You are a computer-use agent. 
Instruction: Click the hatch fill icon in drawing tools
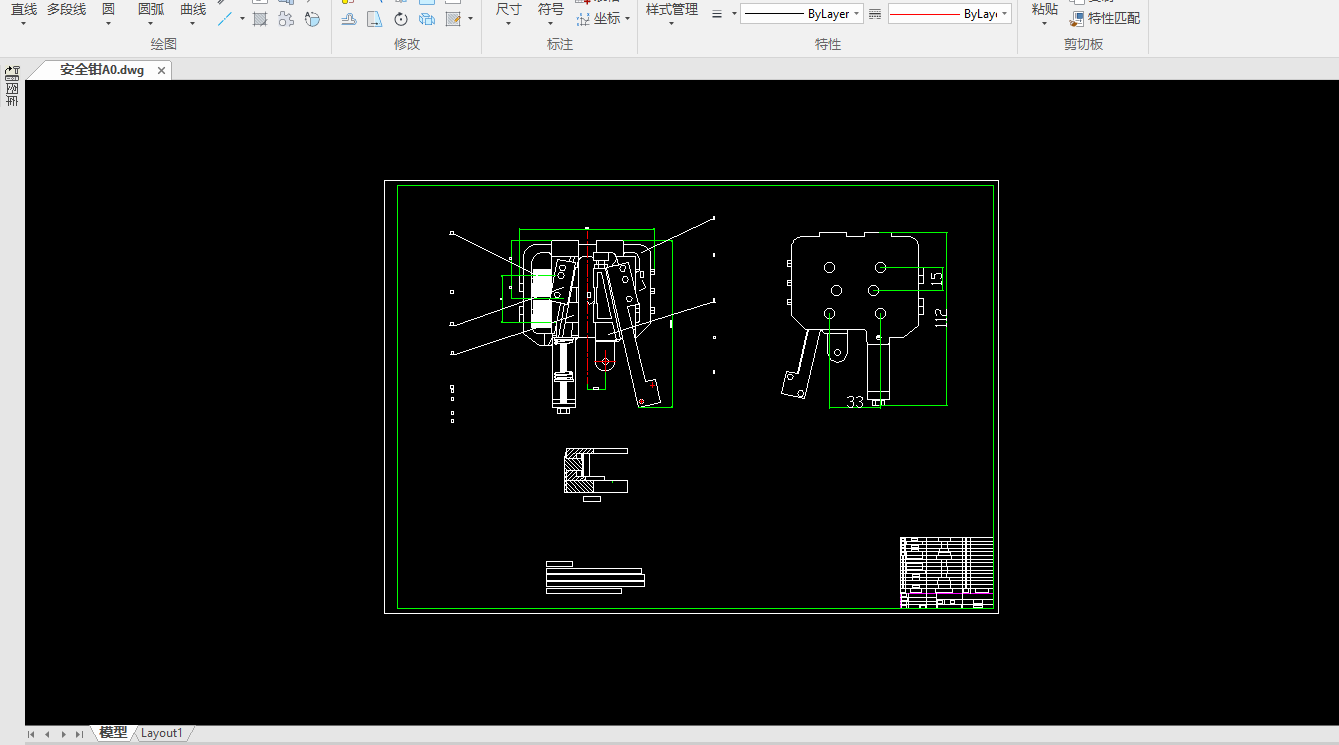tap(260, 19)
